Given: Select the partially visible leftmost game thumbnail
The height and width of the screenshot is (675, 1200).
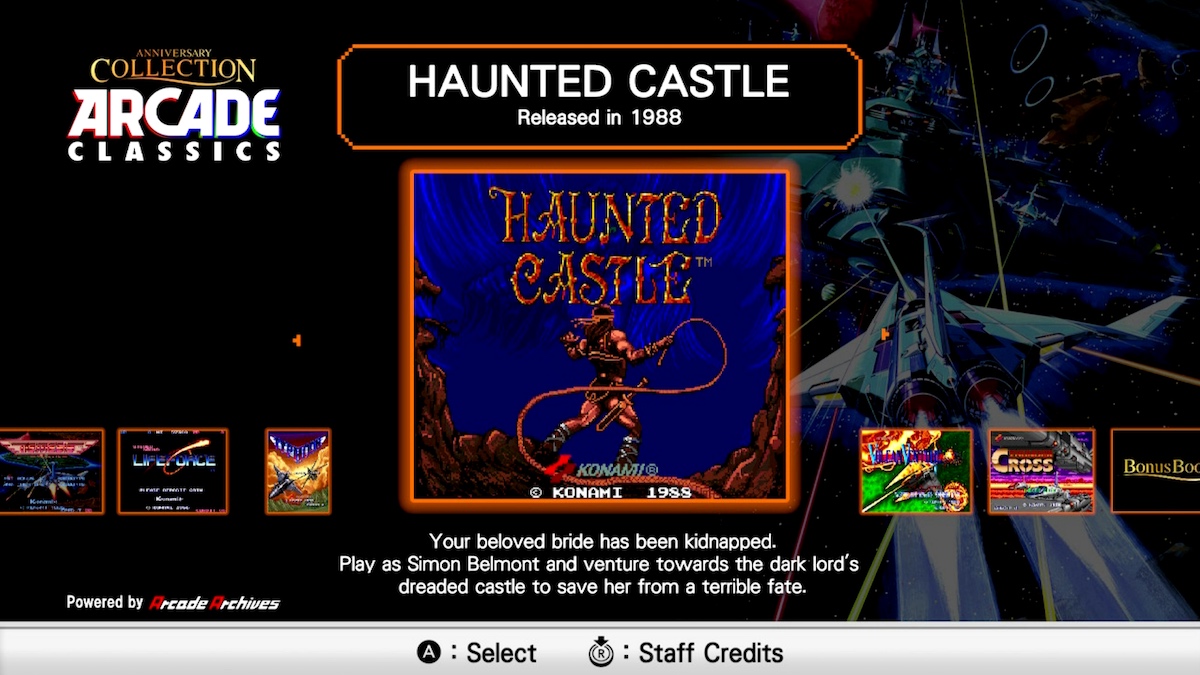Looking at the screenshot, I should coord(51,471).
